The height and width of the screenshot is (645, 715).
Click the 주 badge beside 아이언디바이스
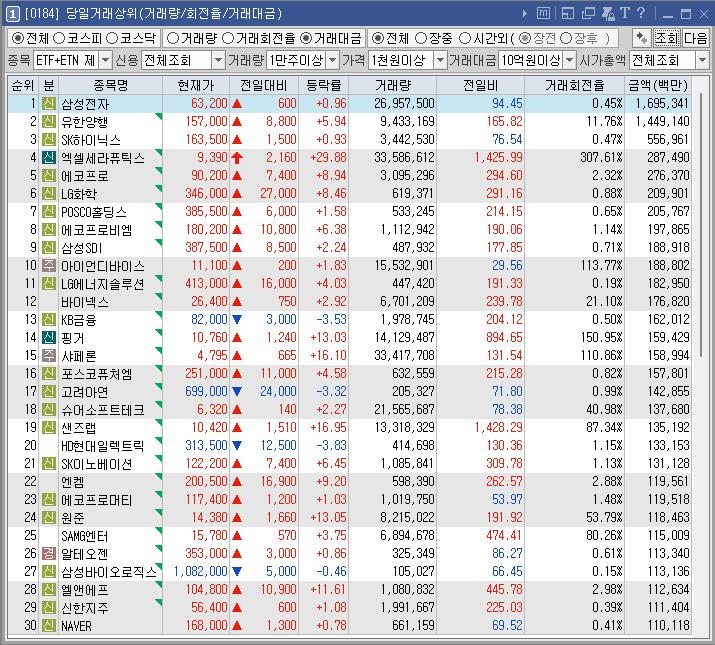[x=49, y=265]
